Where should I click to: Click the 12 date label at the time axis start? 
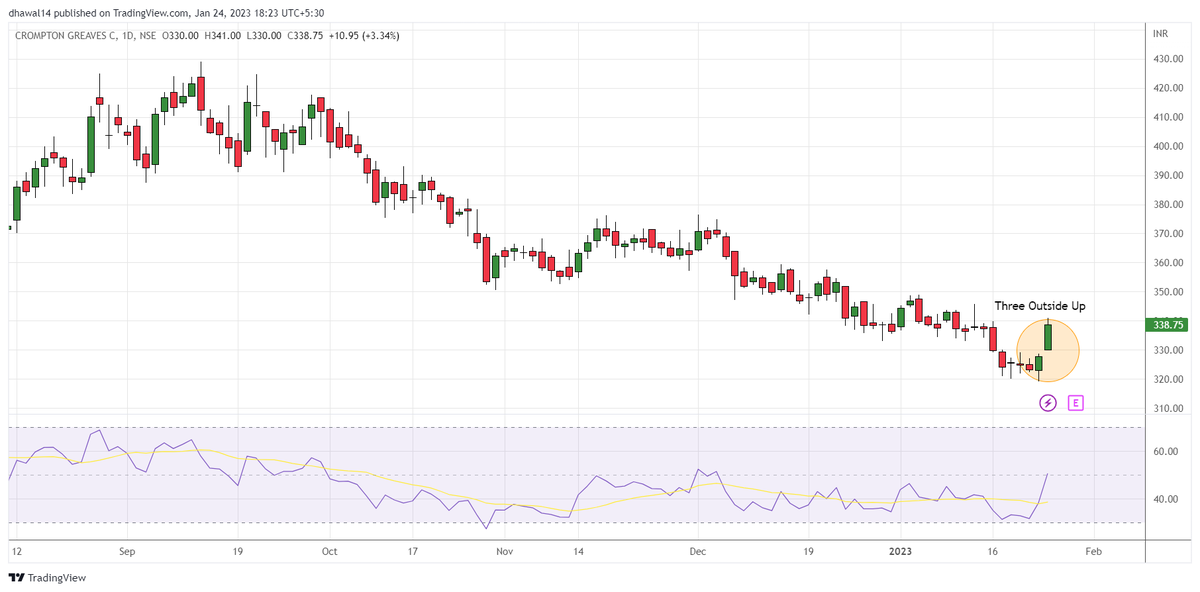pos(15,551)
